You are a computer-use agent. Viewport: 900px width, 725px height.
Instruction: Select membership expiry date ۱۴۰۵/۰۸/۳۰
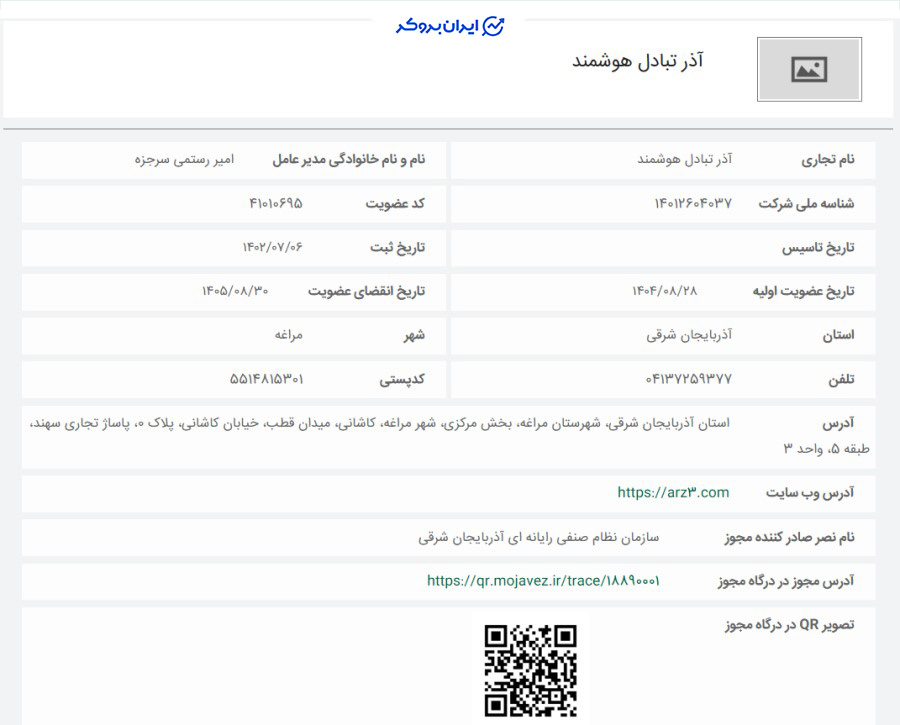(235, 291)
